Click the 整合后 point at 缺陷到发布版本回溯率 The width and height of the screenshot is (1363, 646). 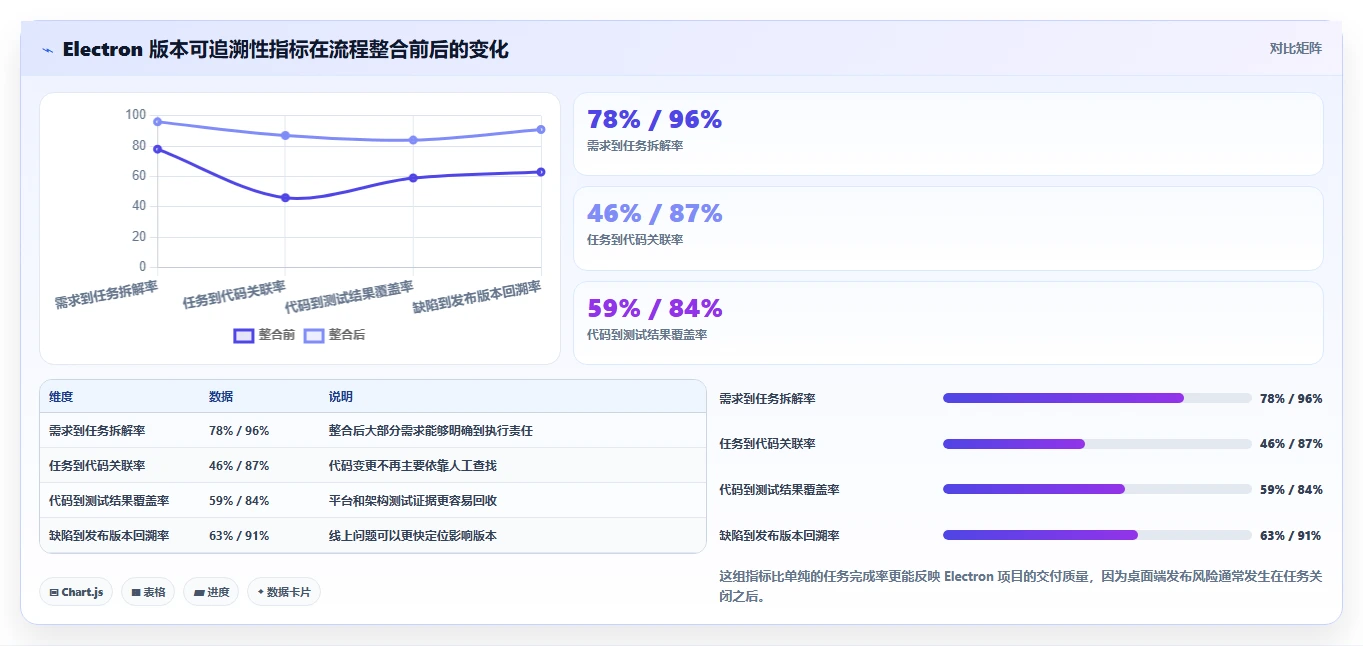pos(541,129)
